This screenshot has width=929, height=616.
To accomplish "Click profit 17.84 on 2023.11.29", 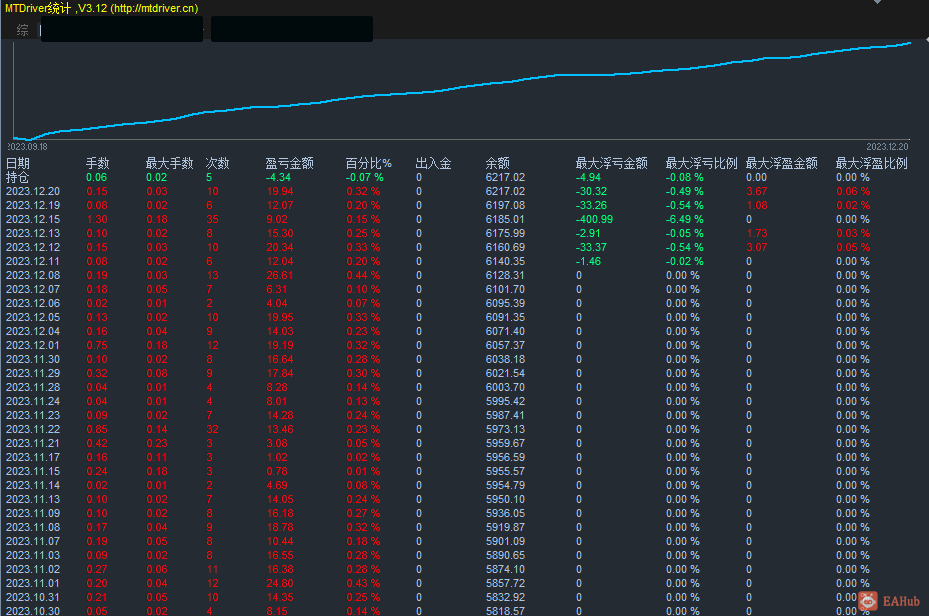I will click(x=280, y=374).
